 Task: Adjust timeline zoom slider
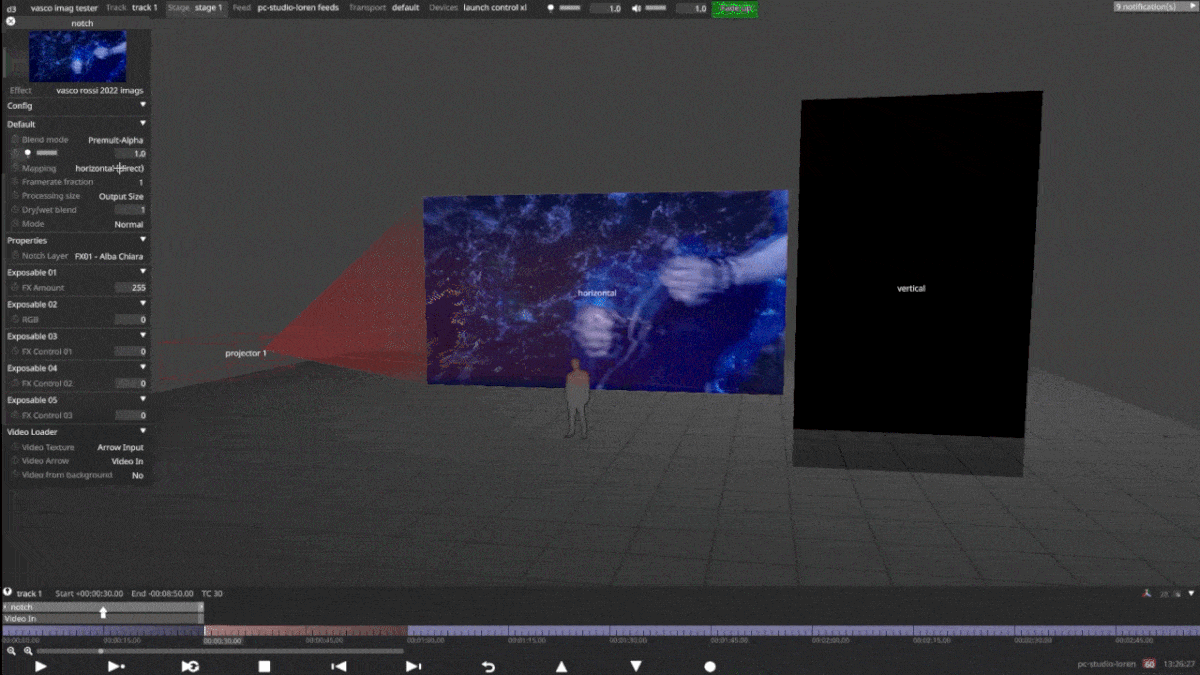[220, 651]
